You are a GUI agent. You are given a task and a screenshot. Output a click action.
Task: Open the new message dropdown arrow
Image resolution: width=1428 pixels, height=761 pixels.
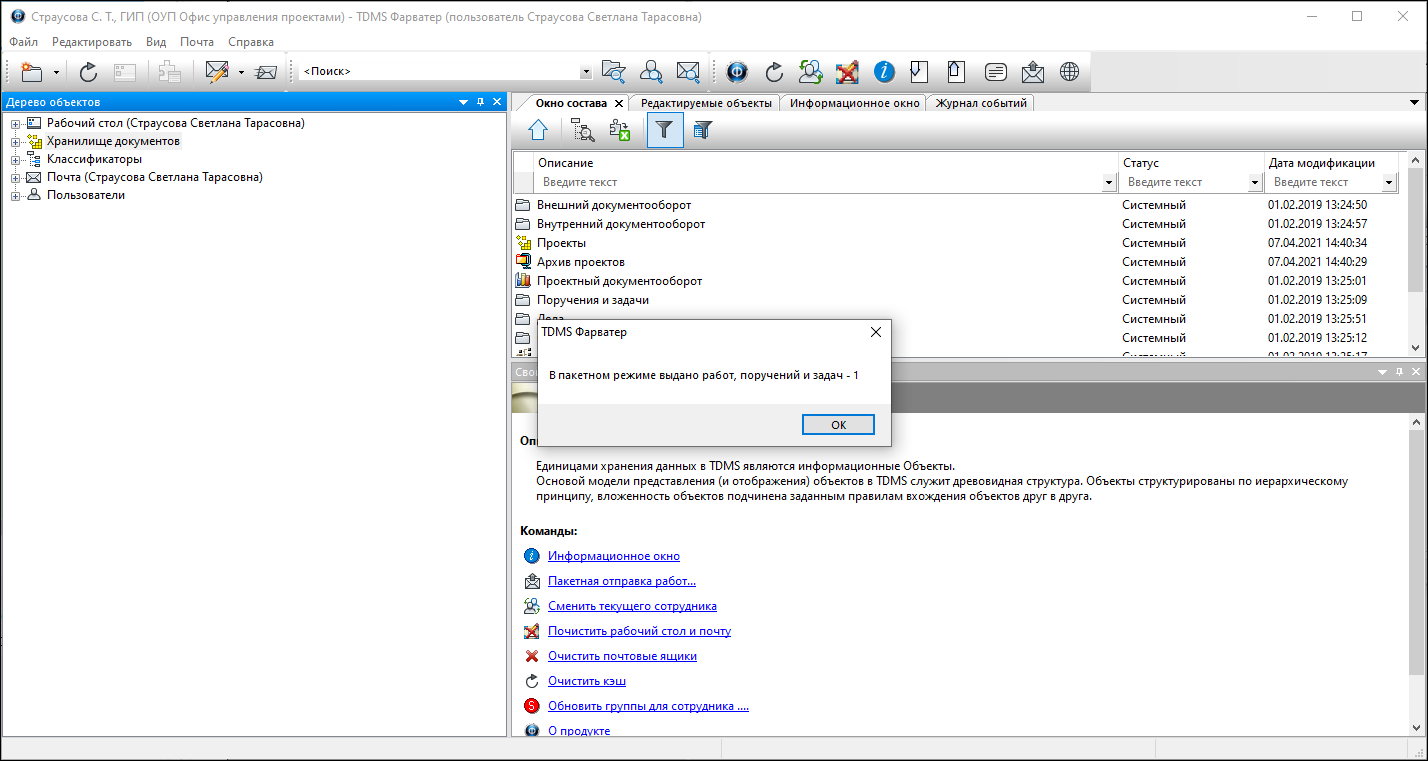pyautogui.click(x=241, y=72)
